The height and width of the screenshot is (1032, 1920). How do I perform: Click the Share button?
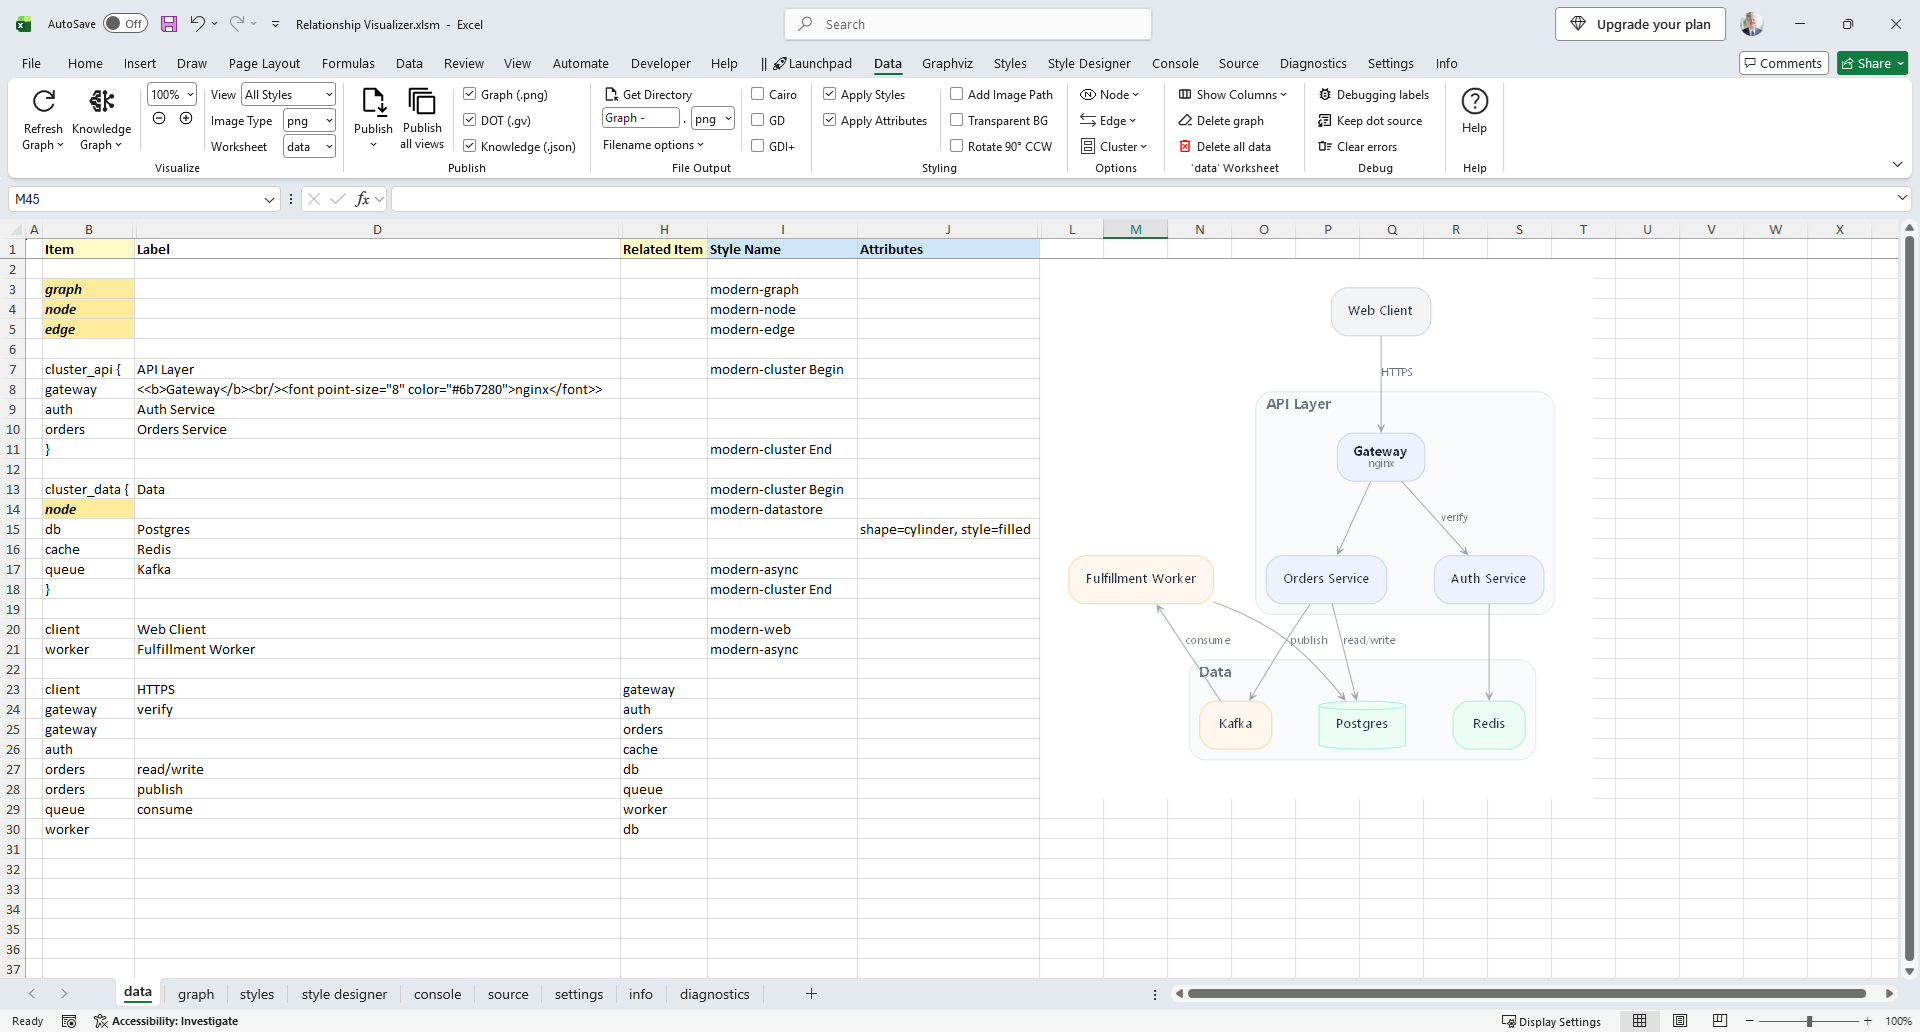pos(1872,63)
